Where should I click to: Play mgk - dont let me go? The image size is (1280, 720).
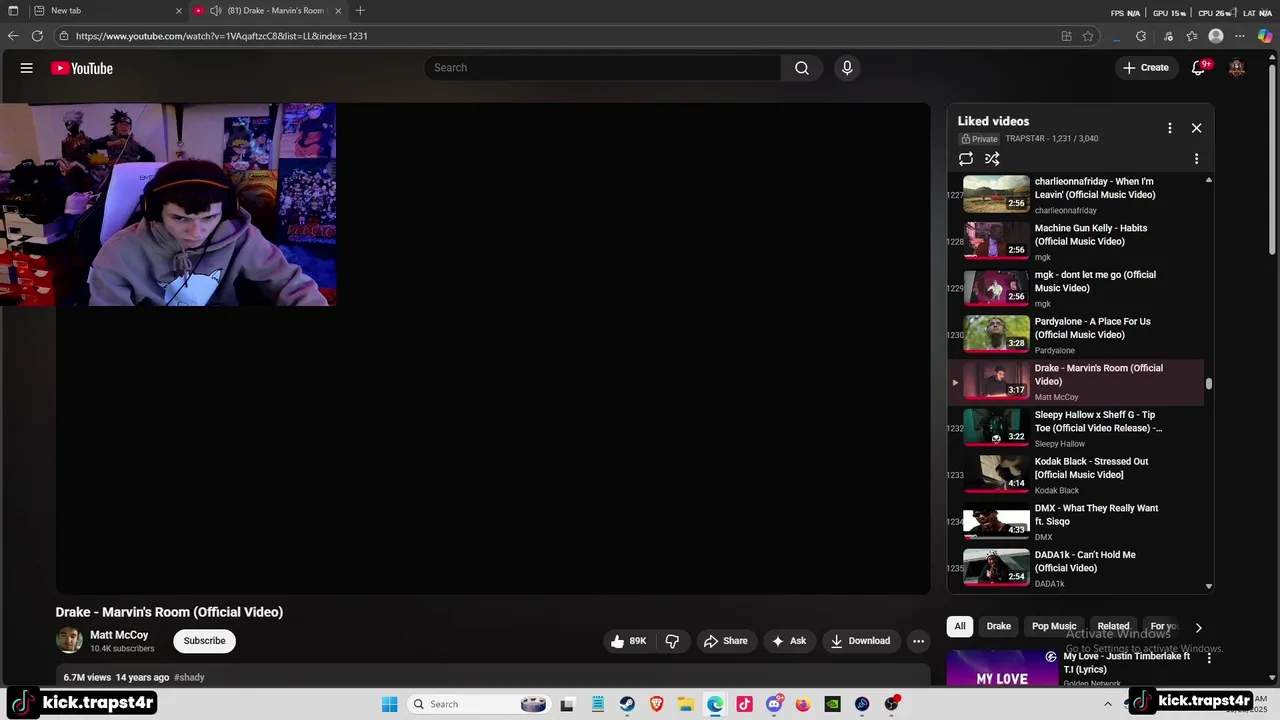click(1078, 289)
